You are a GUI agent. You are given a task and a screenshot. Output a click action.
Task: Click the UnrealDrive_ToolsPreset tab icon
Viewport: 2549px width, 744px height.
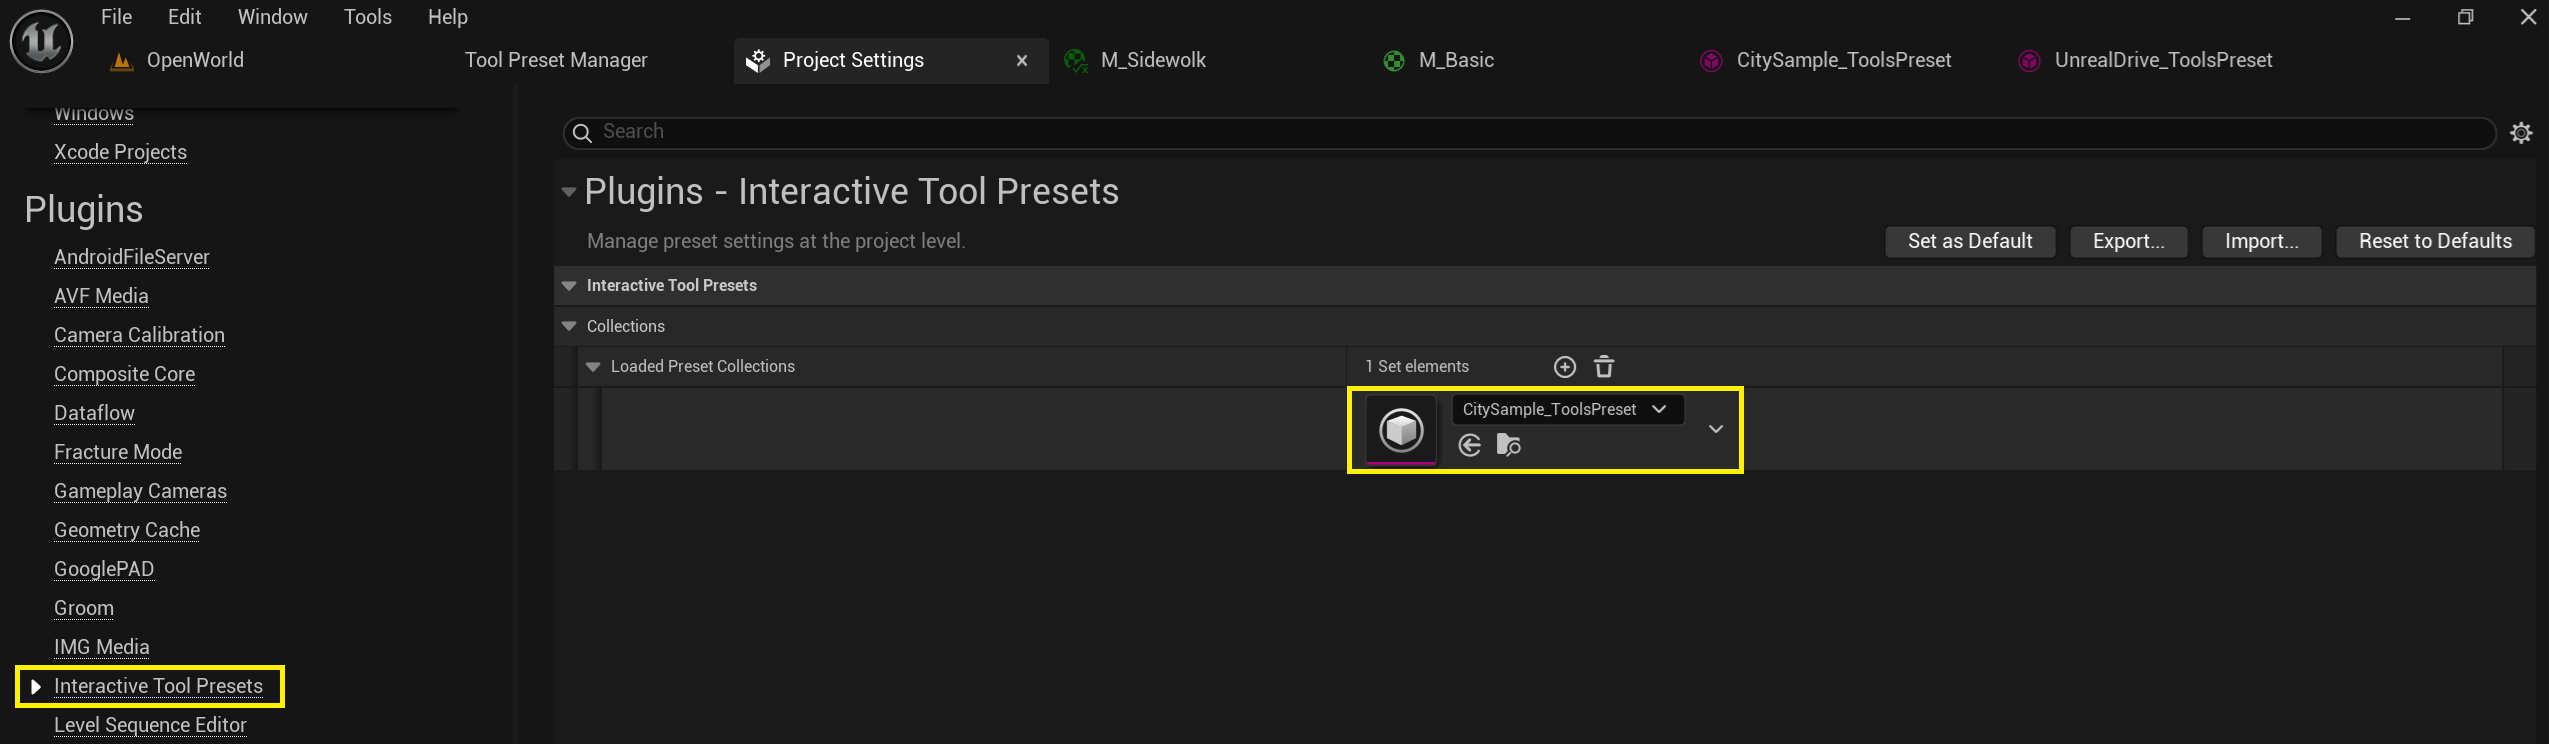(x=2030, y=61)
